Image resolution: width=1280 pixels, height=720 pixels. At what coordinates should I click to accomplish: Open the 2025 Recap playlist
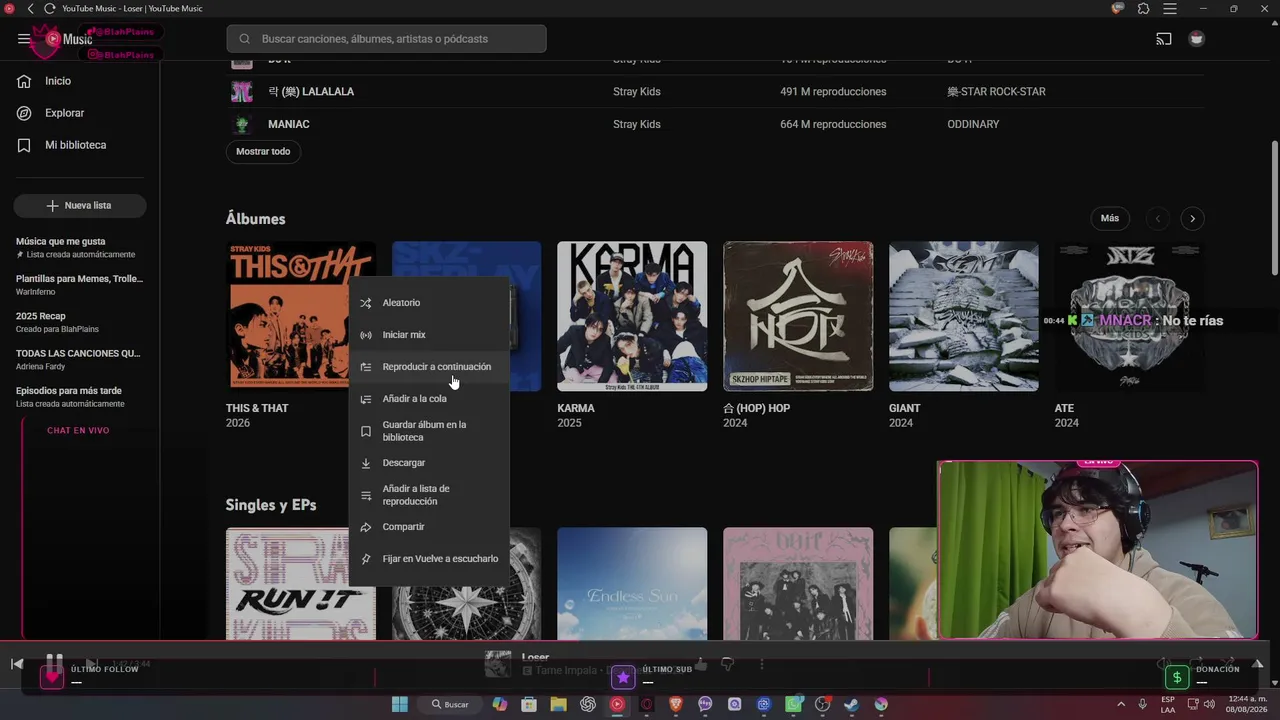click(80, 322)
